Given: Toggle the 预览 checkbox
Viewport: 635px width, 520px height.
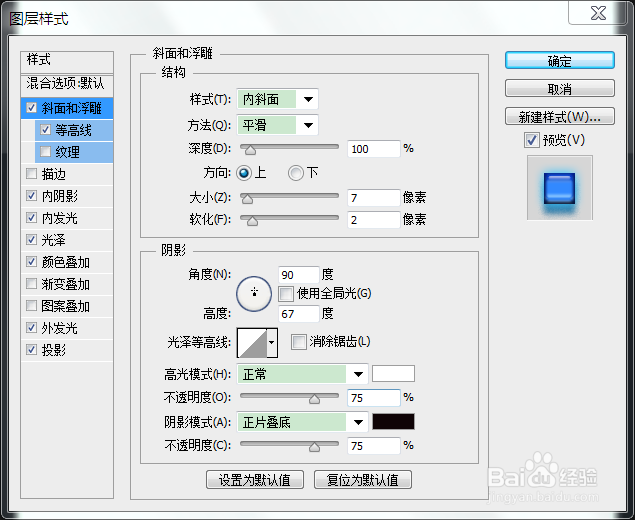Looking at the screenshot, I should coord(532,140).
